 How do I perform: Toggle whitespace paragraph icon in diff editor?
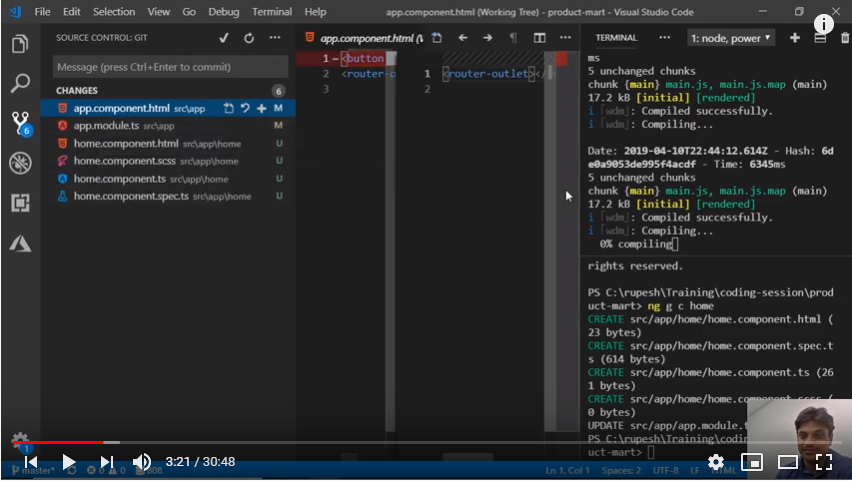click(x=513, y=38)
